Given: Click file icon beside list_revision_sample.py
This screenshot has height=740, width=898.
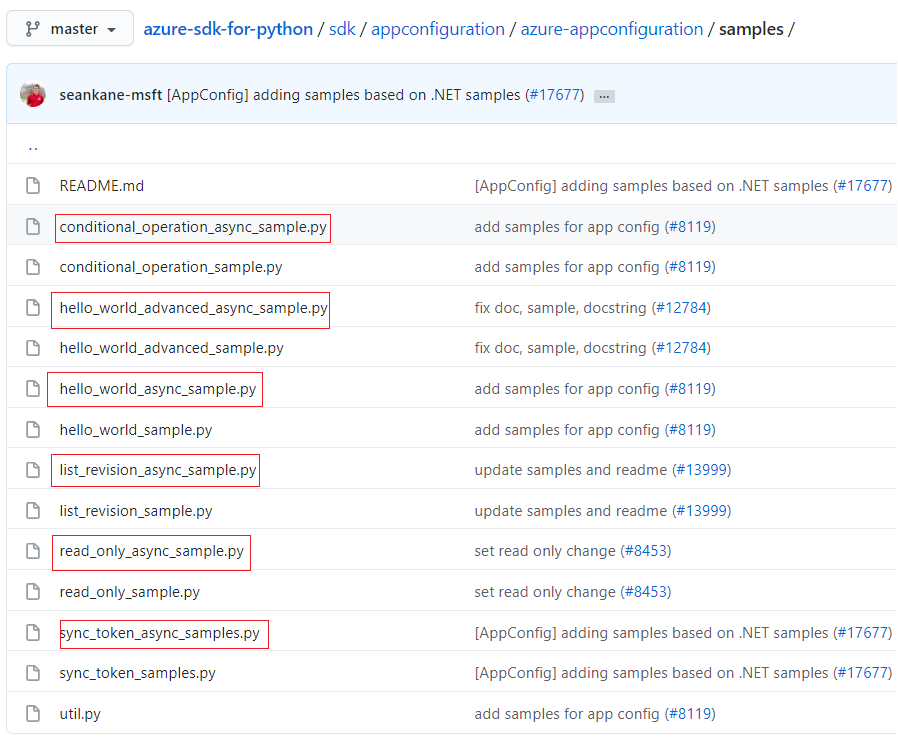Looking at the screenshot, I should pyautogui.click(x=33, y=510).
